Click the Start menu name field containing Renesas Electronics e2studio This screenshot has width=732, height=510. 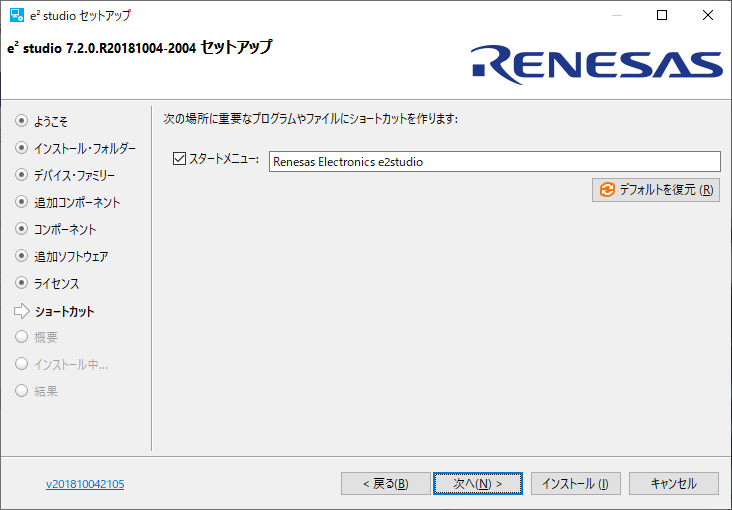[494, 162]
